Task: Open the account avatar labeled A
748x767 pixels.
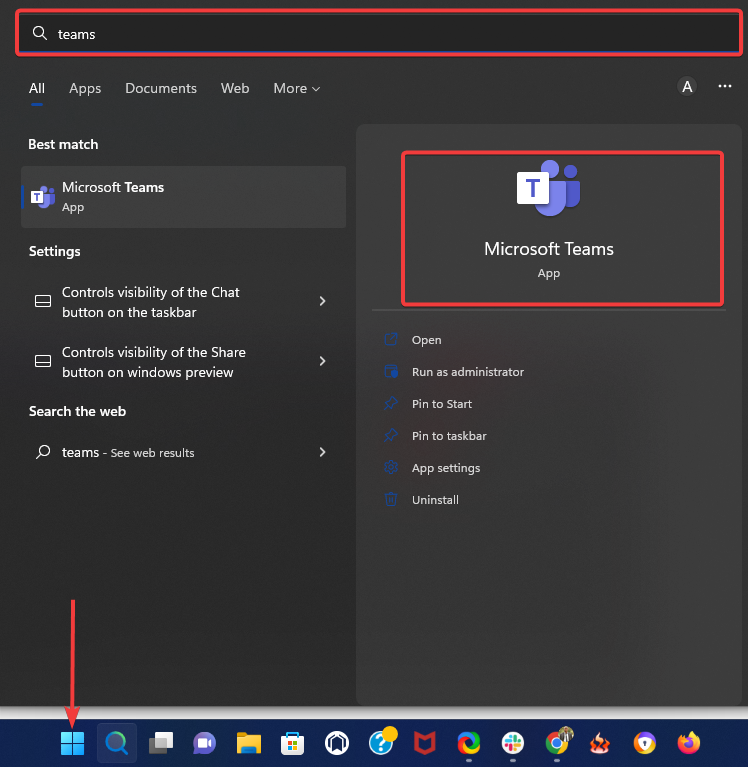Action: 687,87
